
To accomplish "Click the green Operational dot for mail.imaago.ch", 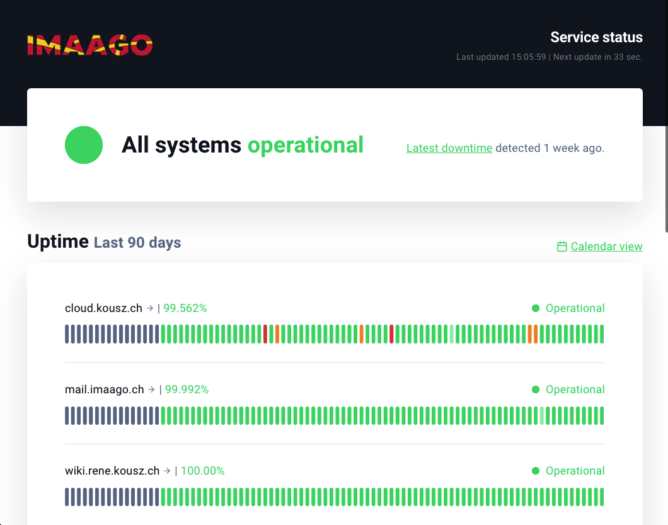I will click(536, 389).
